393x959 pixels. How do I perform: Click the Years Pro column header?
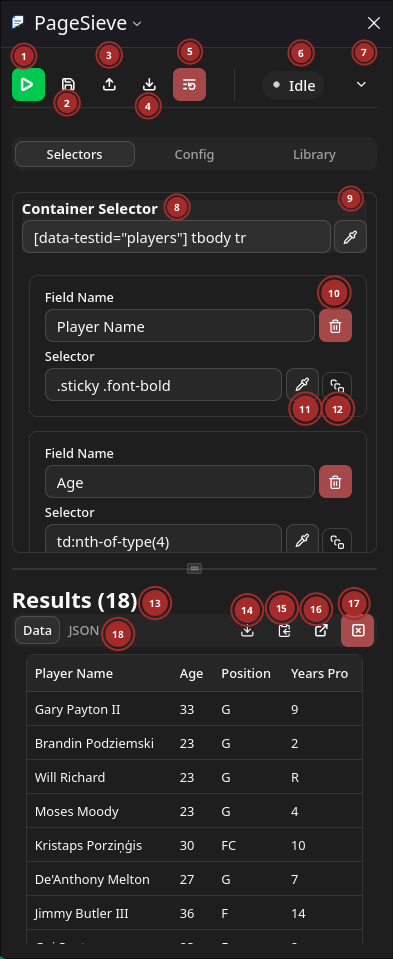pos(320,673)
